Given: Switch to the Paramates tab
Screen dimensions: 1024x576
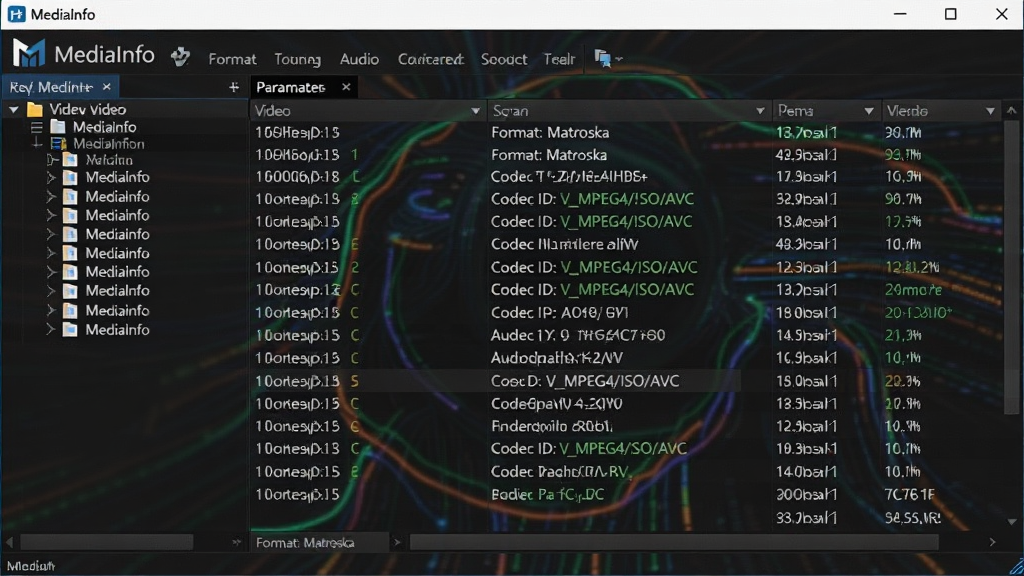Looking at the screenshot, I should (x=291, y=87).
